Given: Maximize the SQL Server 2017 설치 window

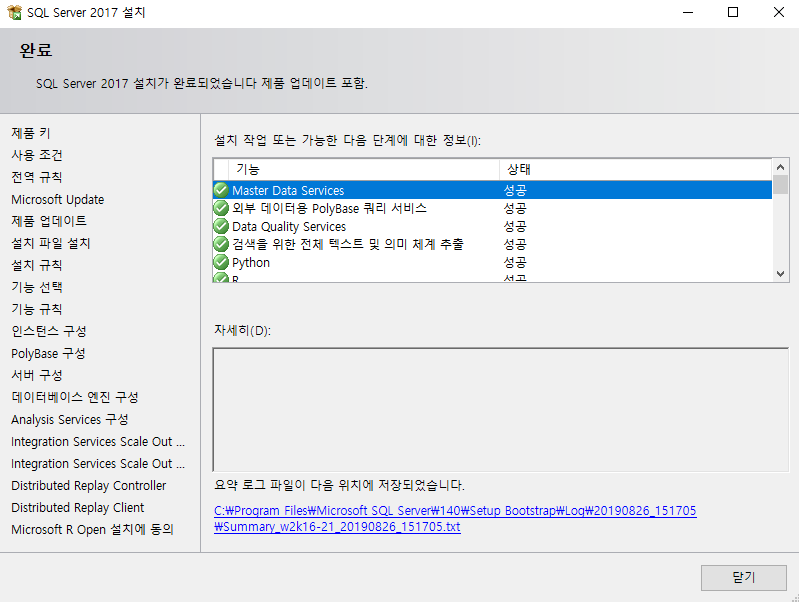Looking at the screenshot, I should 733,12.
